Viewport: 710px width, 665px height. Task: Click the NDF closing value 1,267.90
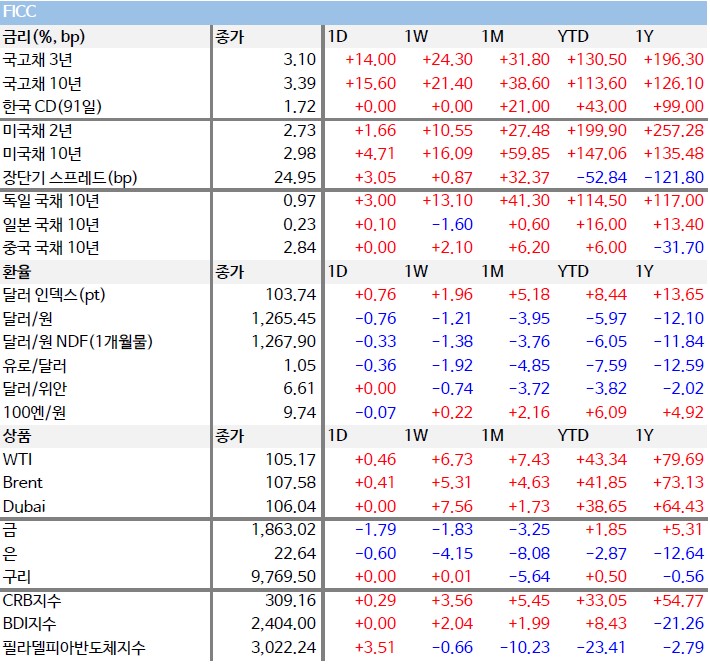(x=283, y=342)
